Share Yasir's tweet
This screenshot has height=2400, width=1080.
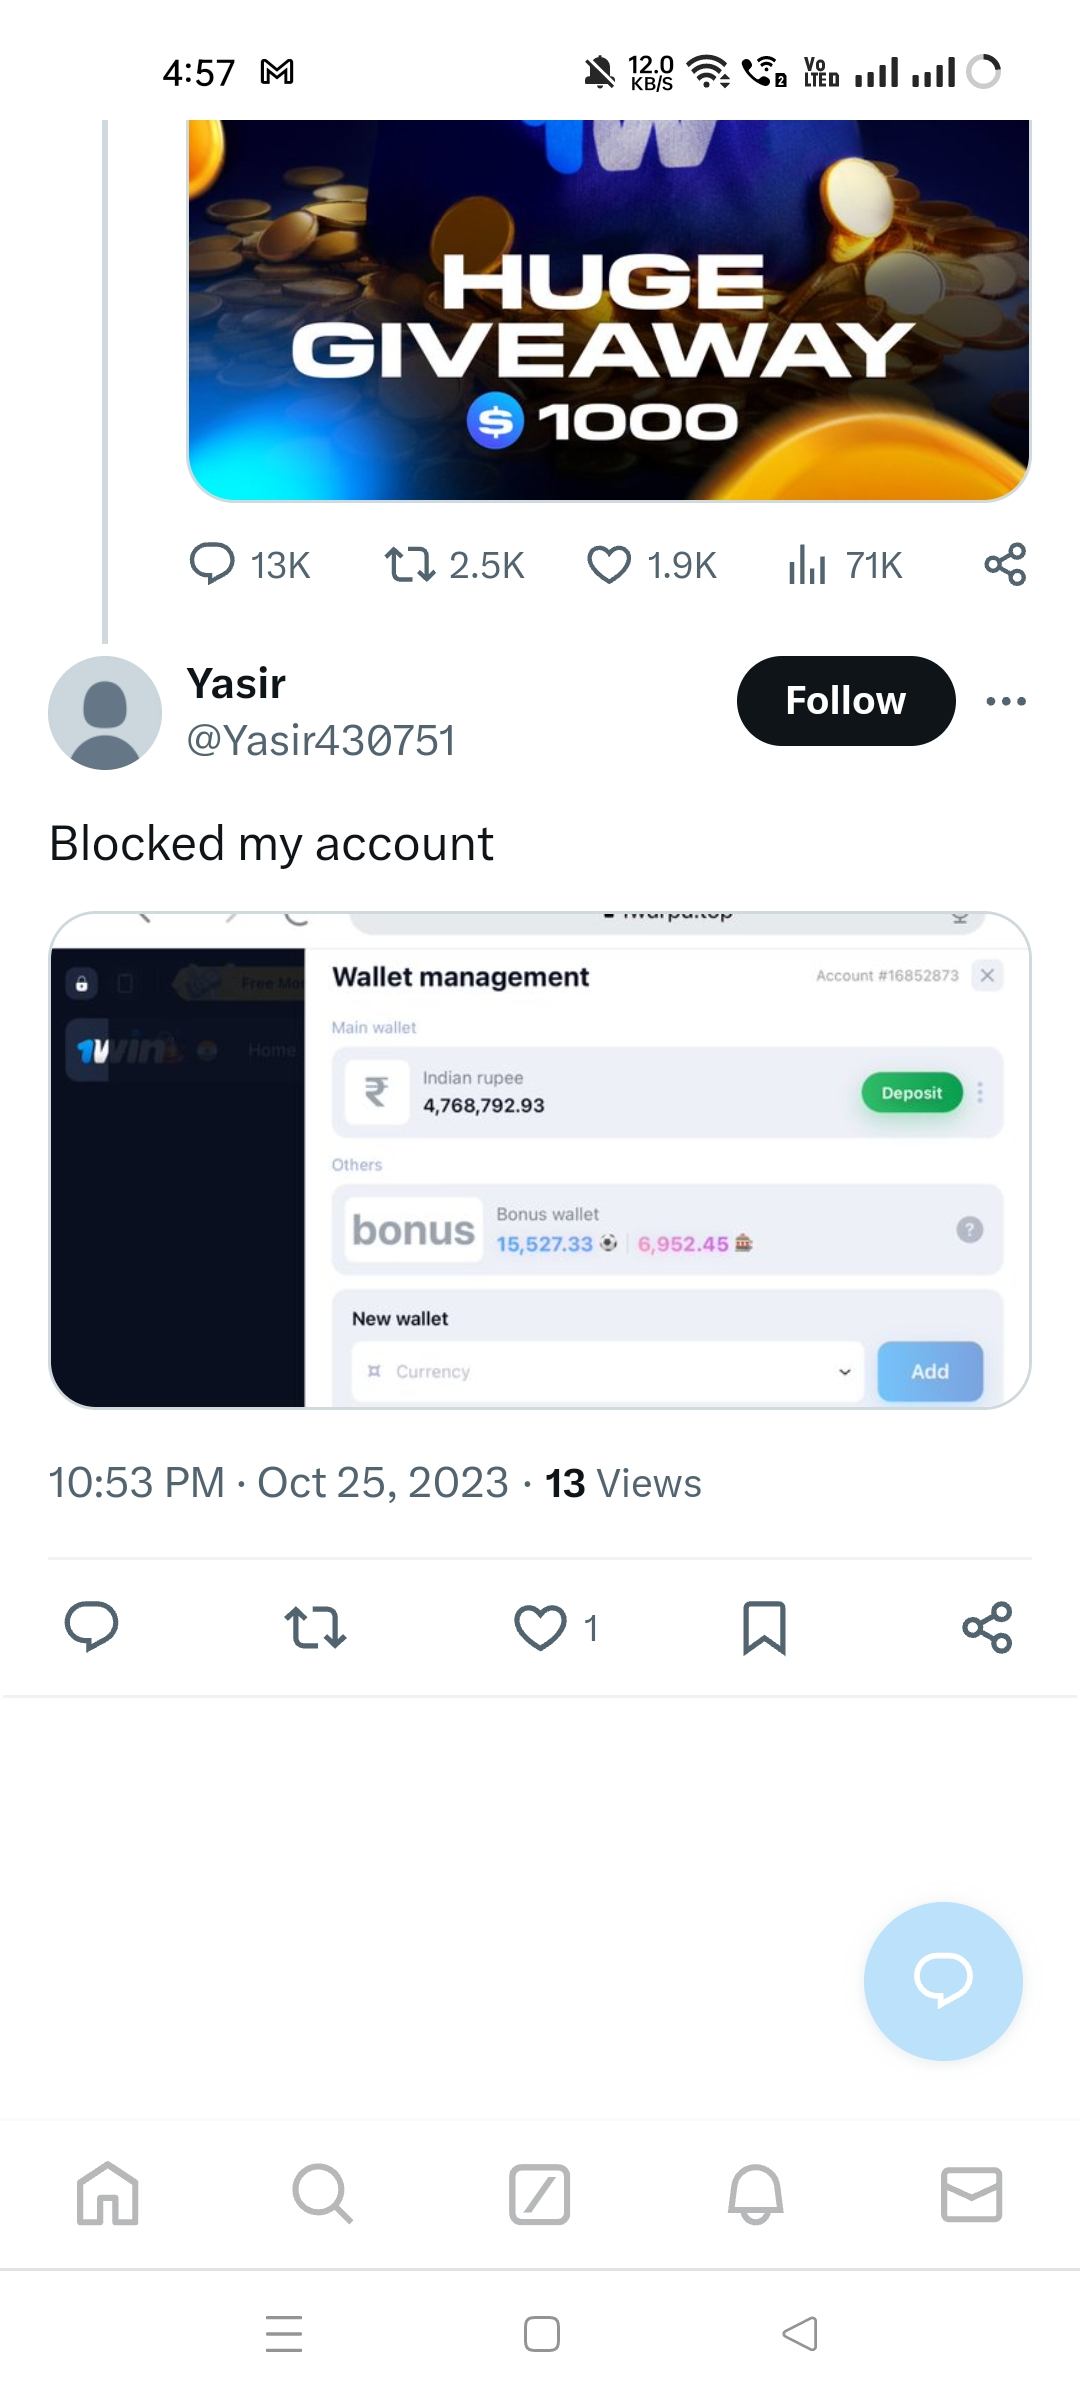coord(987,1627)
